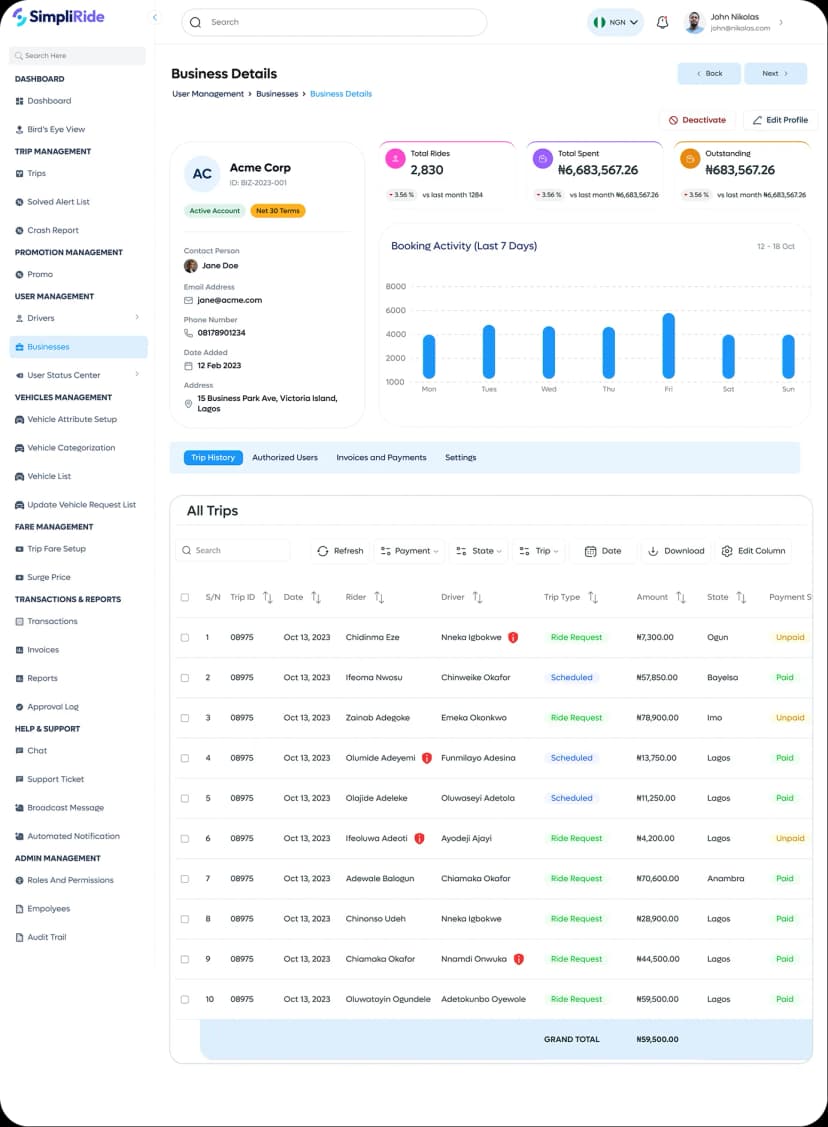This screenshot has width=828, height=1127.
Task: Sort table by Rider arrows
Action: 379,597
